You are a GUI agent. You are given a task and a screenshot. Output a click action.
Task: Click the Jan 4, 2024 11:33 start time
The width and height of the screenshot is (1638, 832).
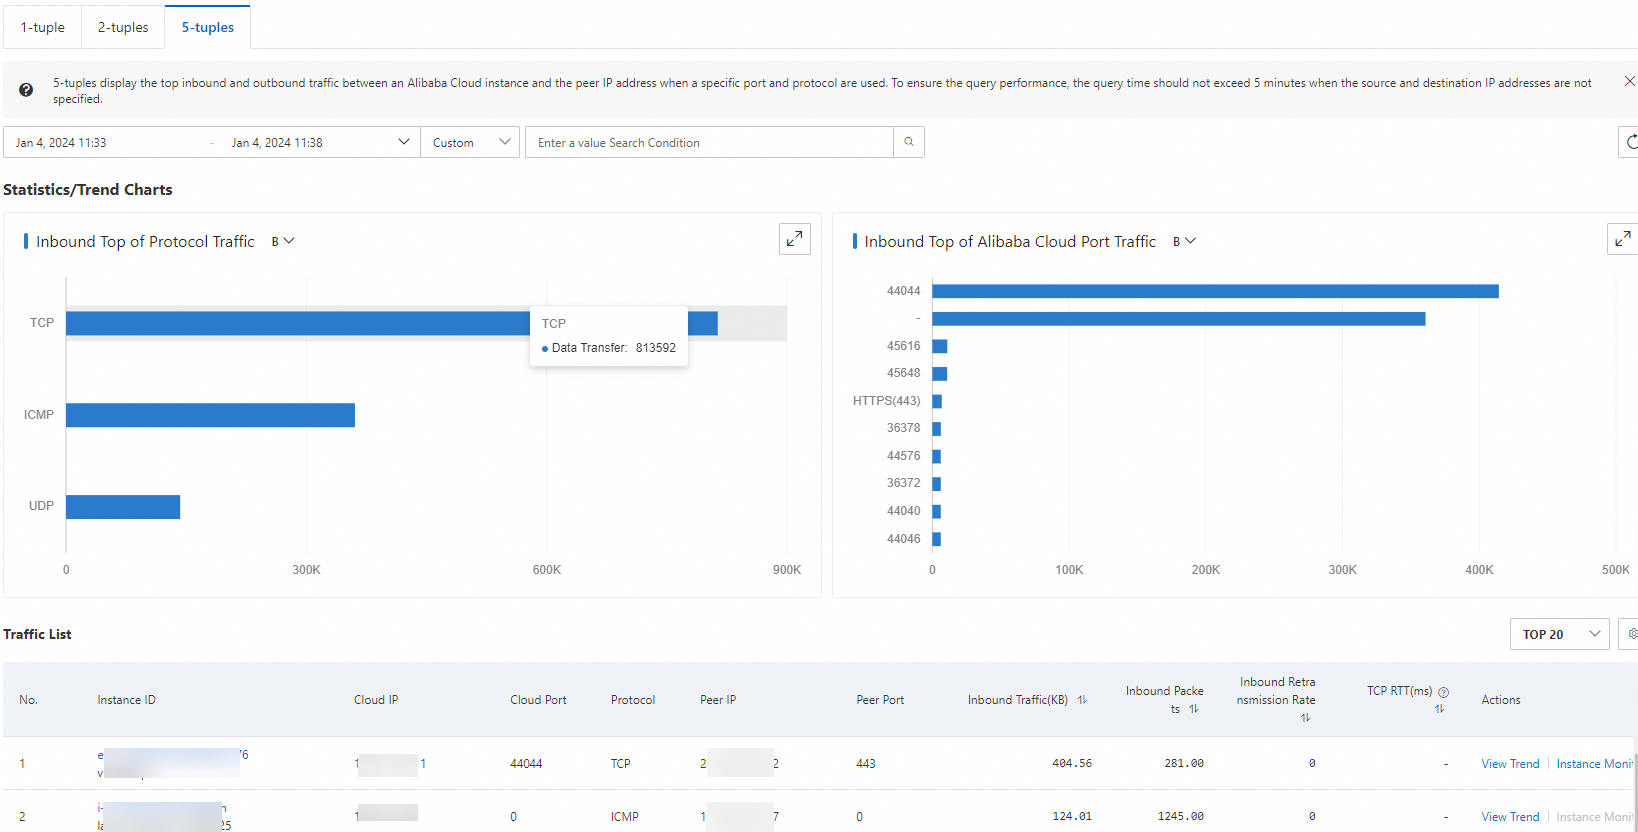61,143
